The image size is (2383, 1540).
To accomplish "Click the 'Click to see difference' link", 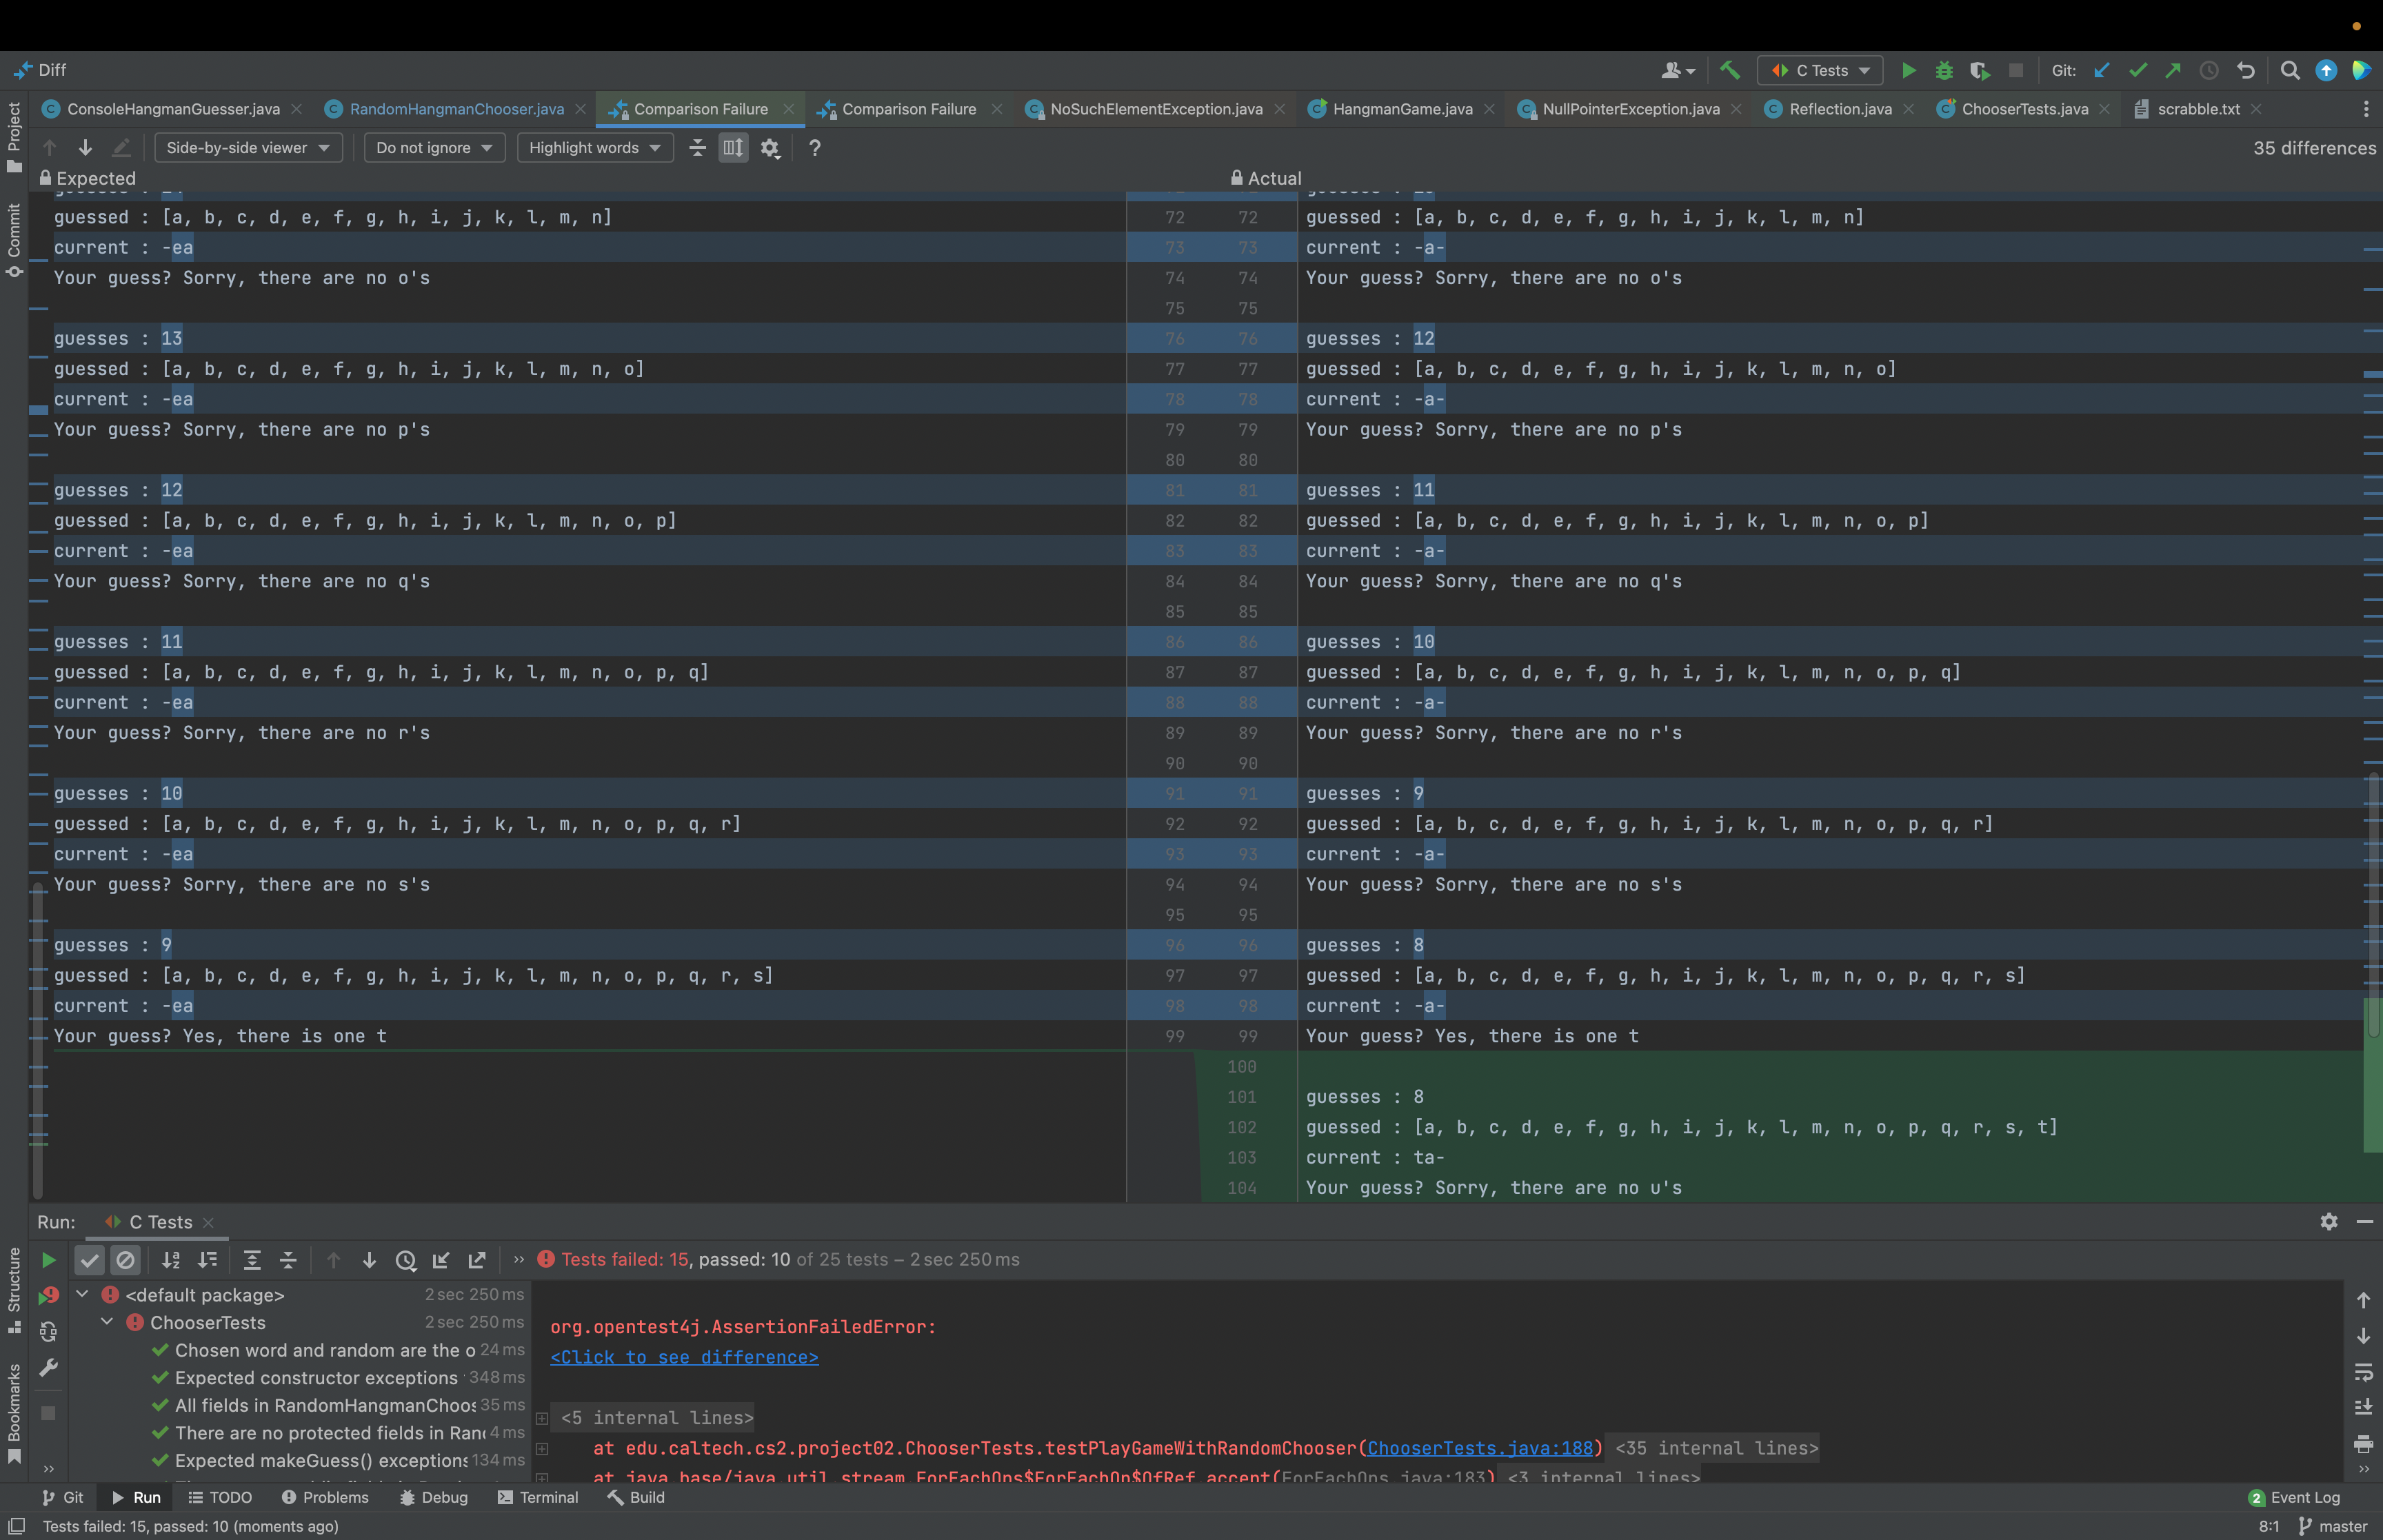I will coord(684,1357).
